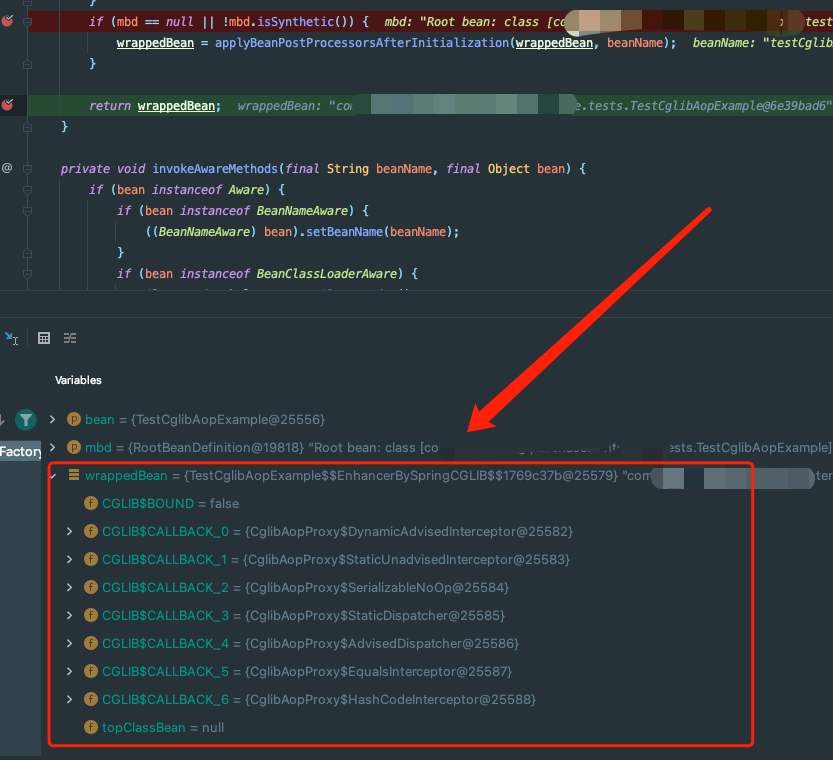This screenshot has height=760, width=833.
Task: Select StaticDispatcher@25585 value text
Action: pyautogui.click(x=375, y=616)
